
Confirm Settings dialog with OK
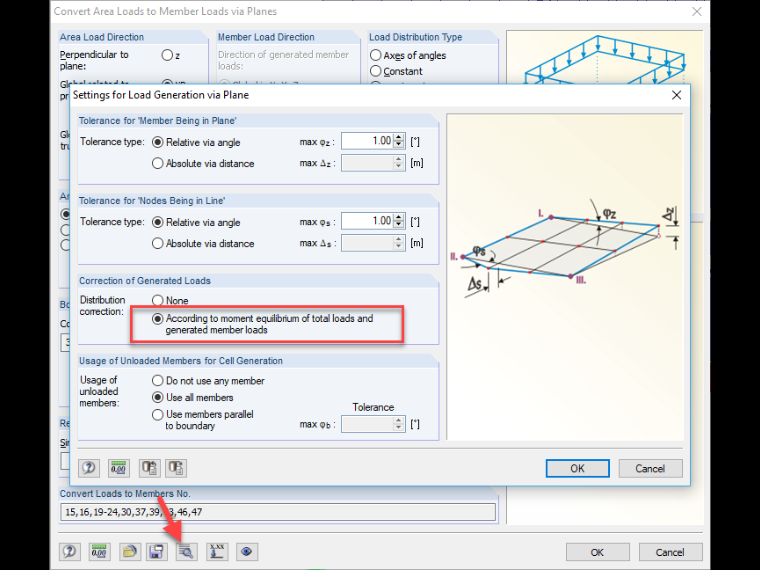click(577, 468)
